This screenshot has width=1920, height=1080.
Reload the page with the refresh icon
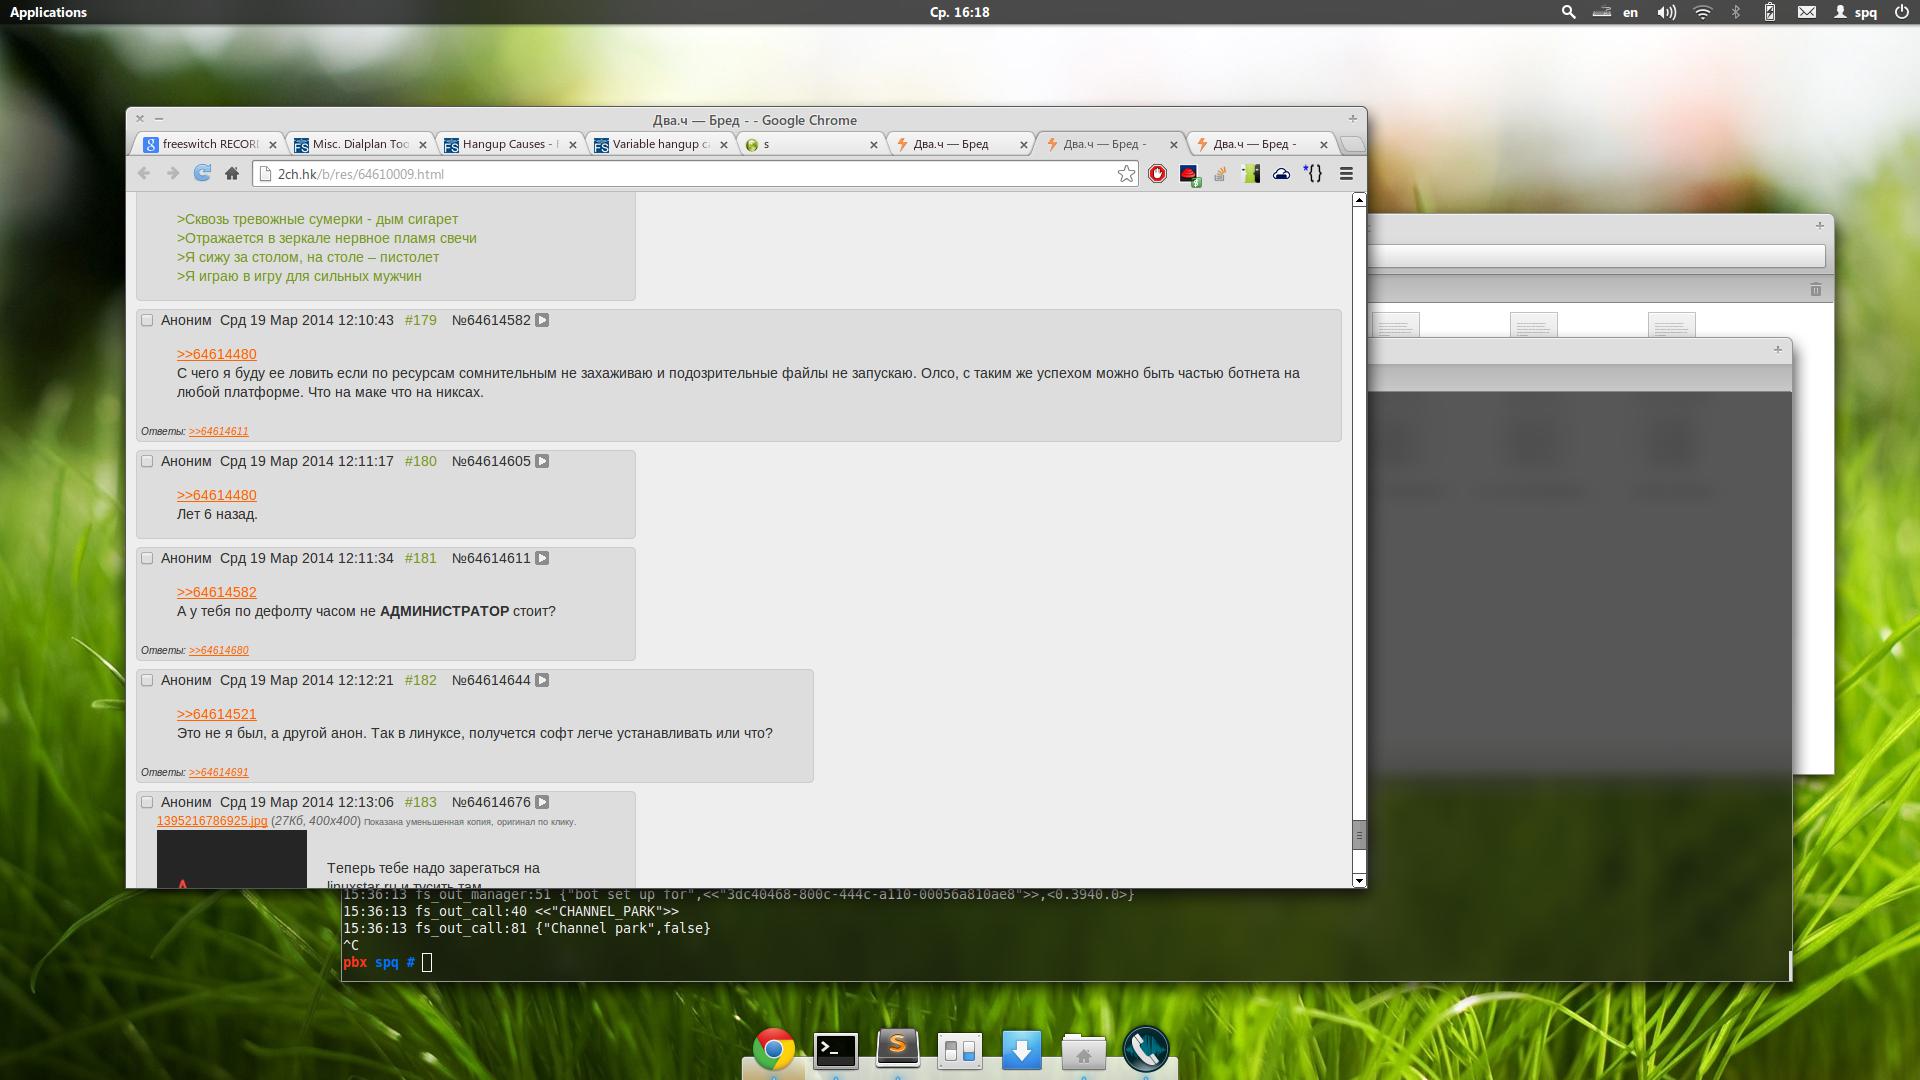tap(202, 173)
